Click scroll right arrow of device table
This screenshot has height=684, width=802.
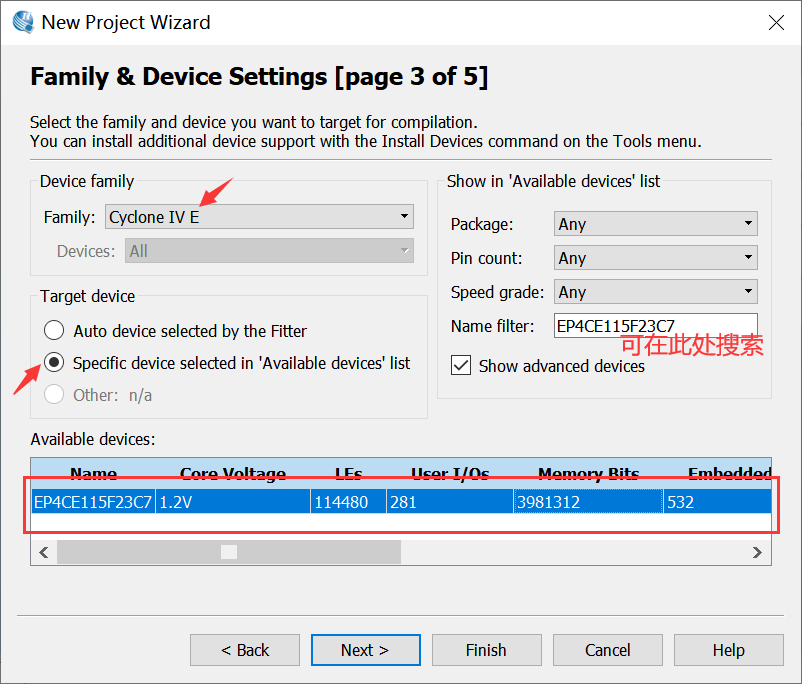point(757,552)
